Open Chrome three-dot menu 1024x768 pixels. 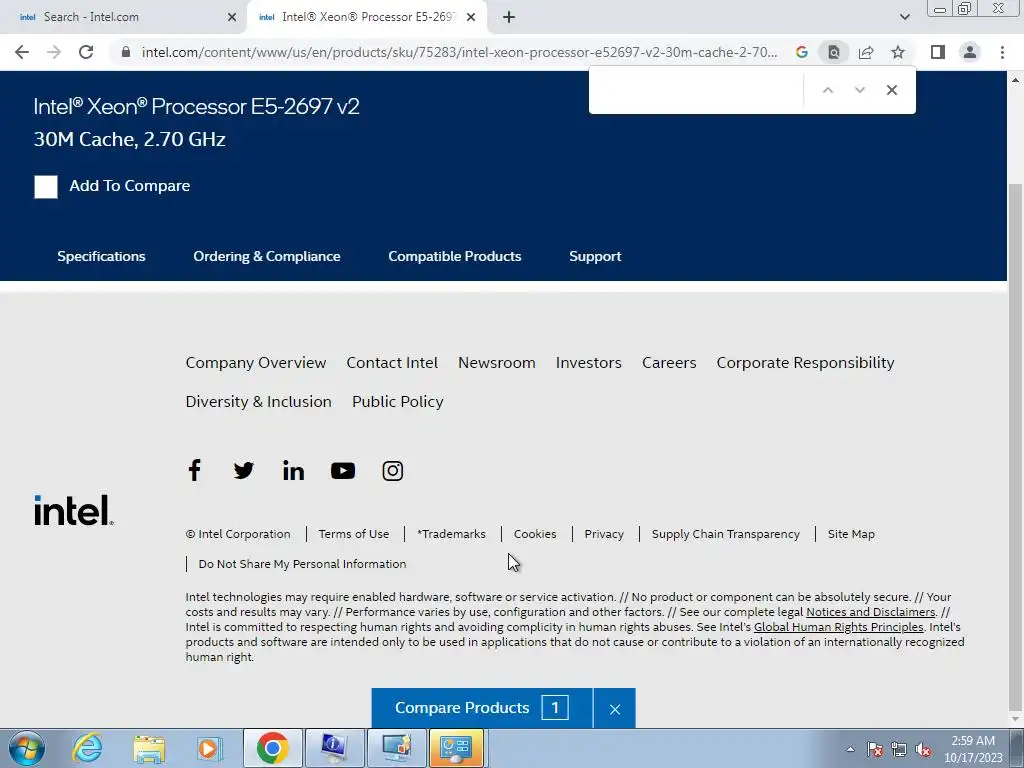1002,52
